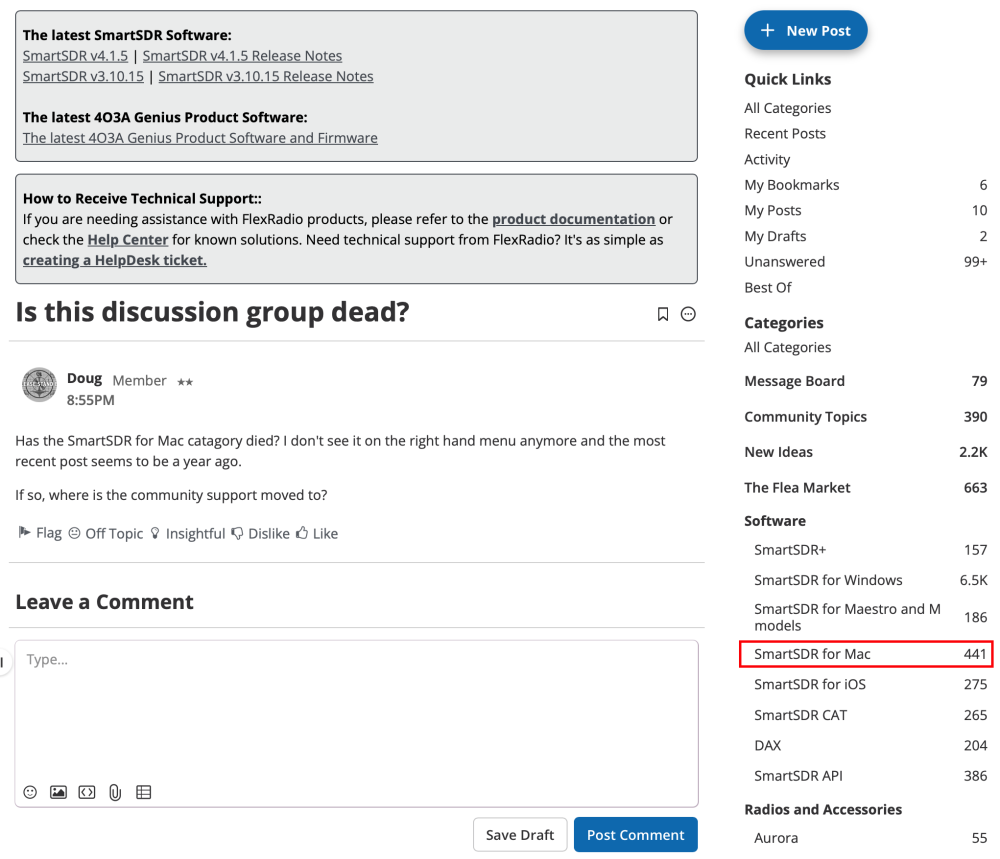Save the comment as a draft
1000x859 pixels.
point(520,835)
